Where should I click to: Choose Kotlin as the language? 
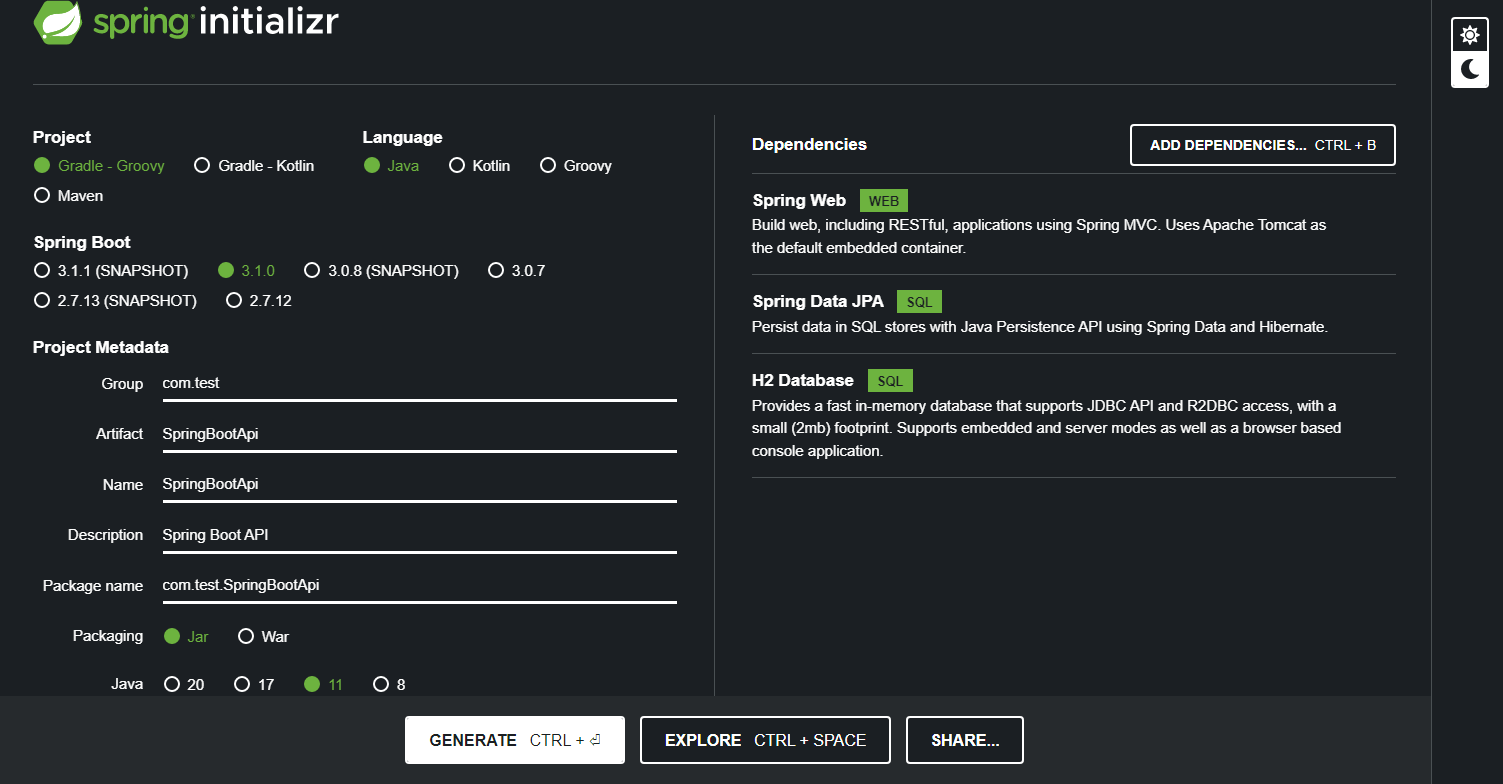pos(479,166)
